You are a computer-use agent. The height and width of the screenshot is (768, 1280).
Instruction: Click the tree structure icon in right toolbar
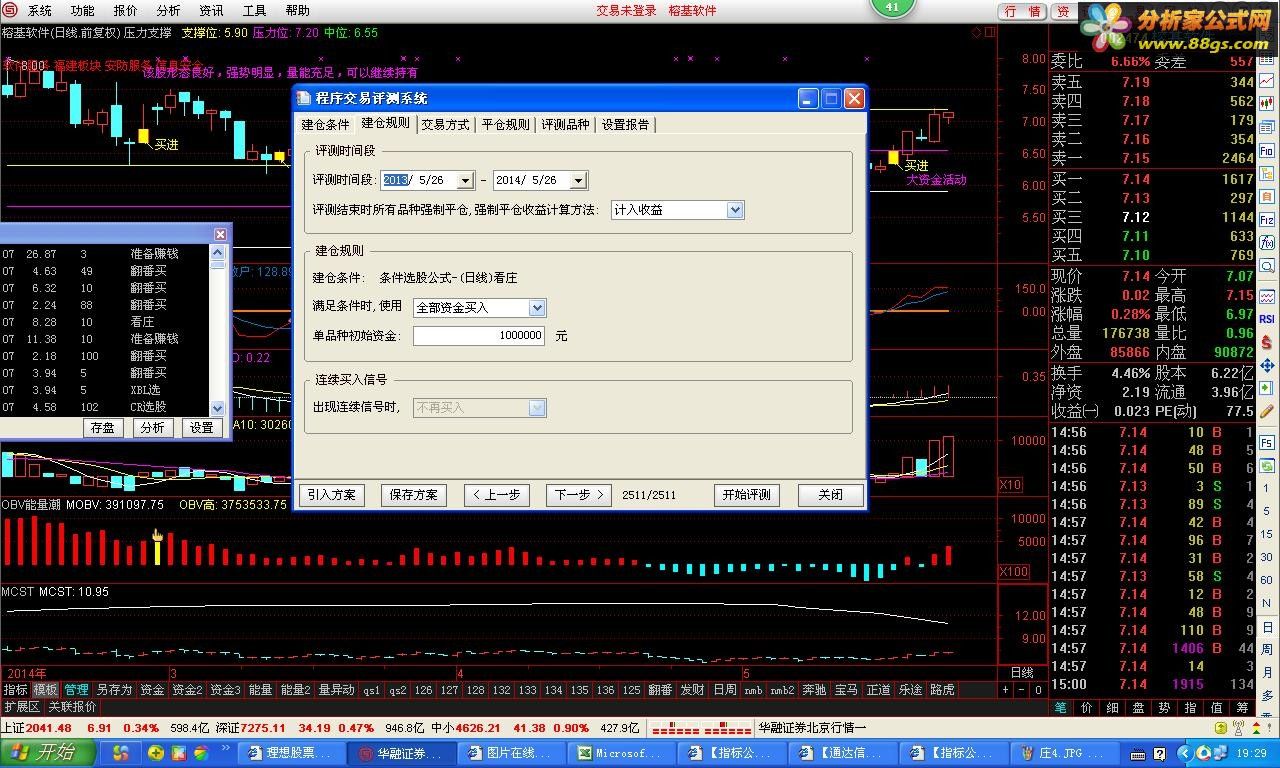(x=1266, y=173)
